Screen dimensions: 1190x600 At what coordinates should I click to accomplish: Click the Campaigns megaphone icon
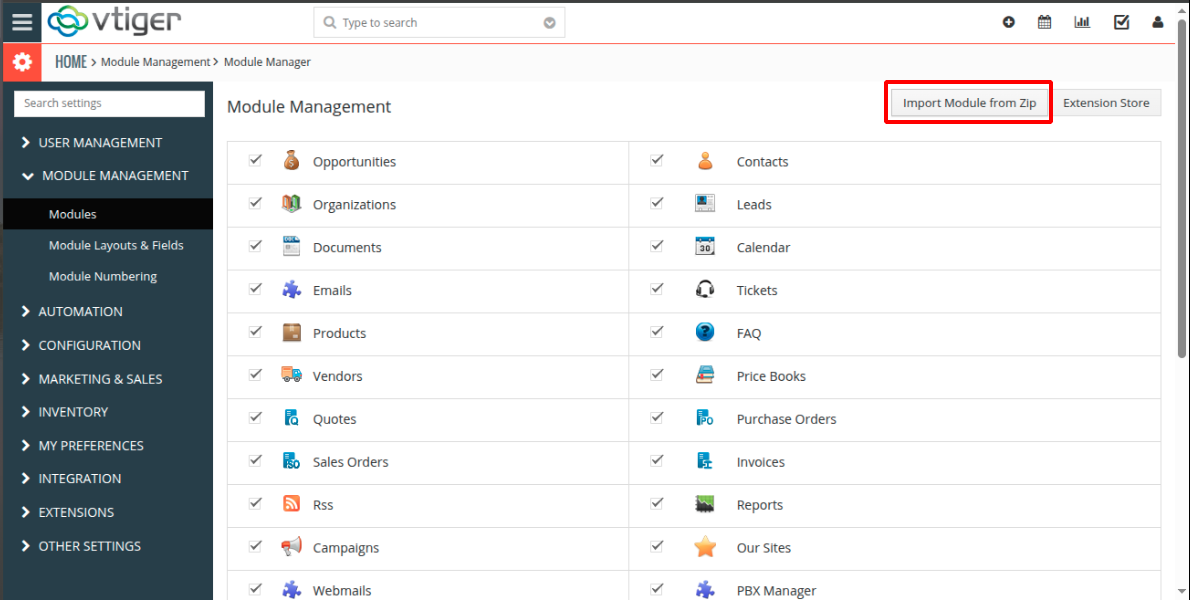291,547
